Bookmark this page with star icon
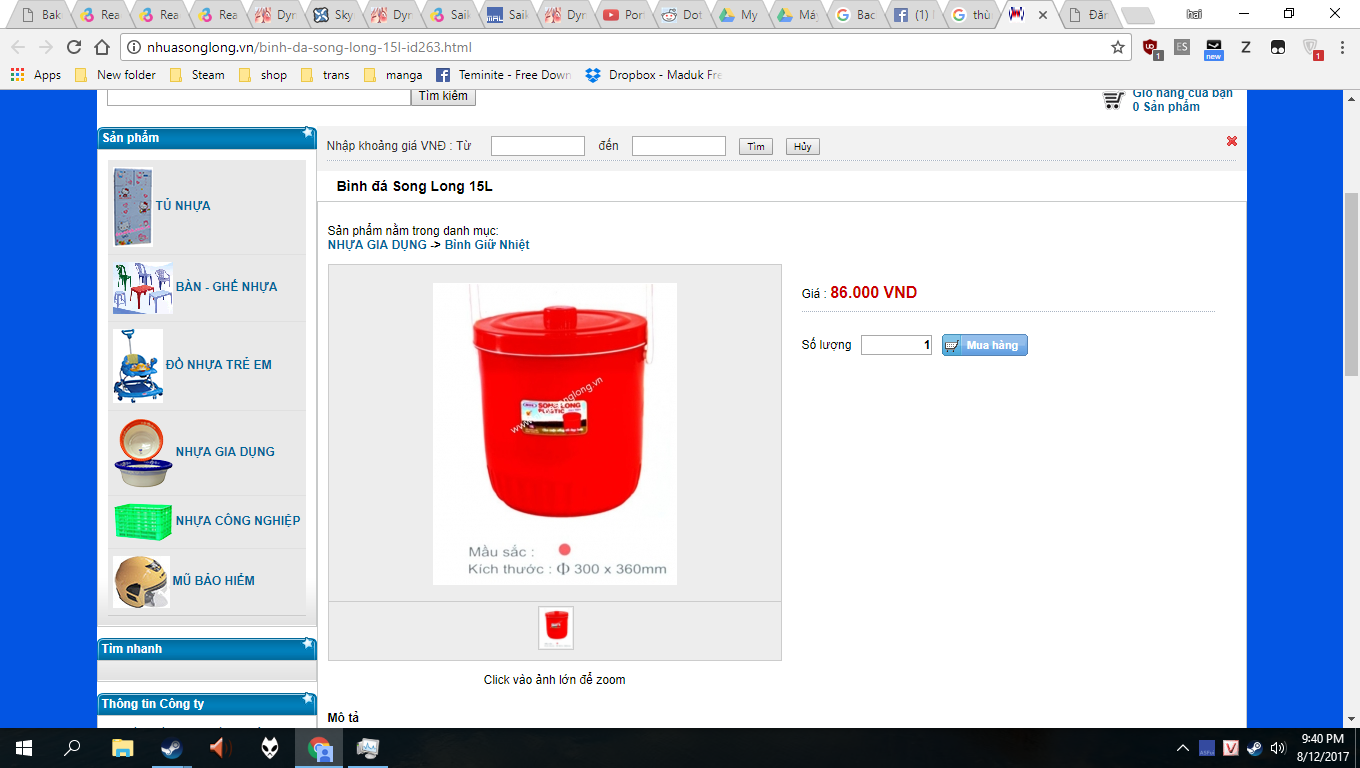This screenshot has height=768, width=1360. 1117,47
